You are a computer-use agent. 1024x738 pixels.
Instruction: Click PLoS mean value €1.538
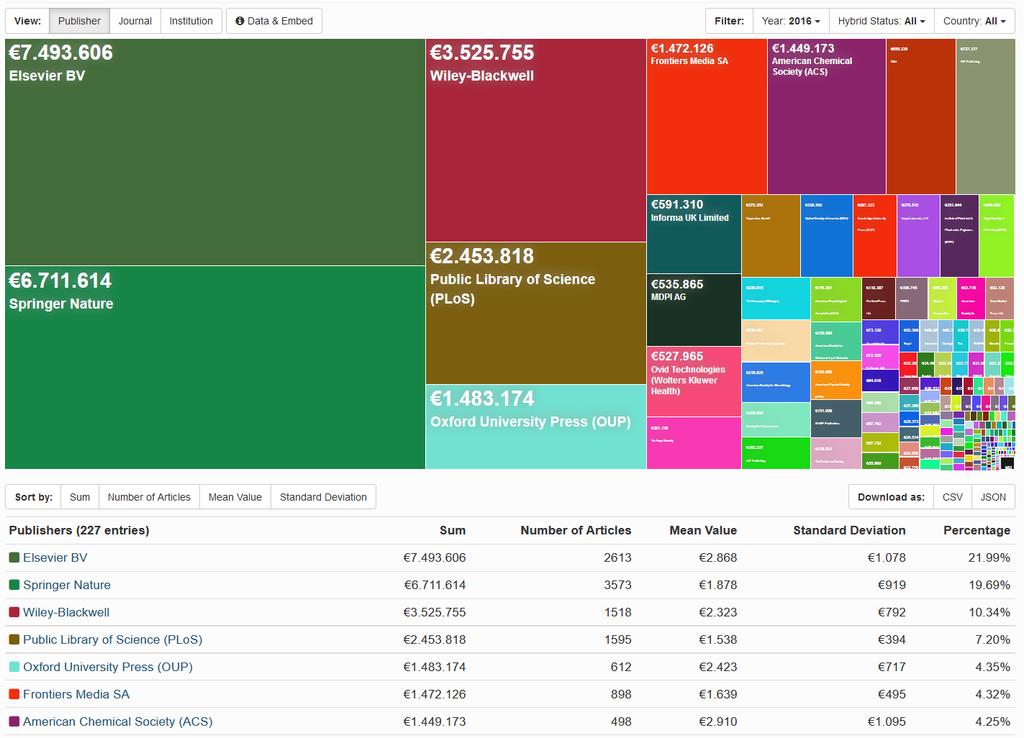718,640
